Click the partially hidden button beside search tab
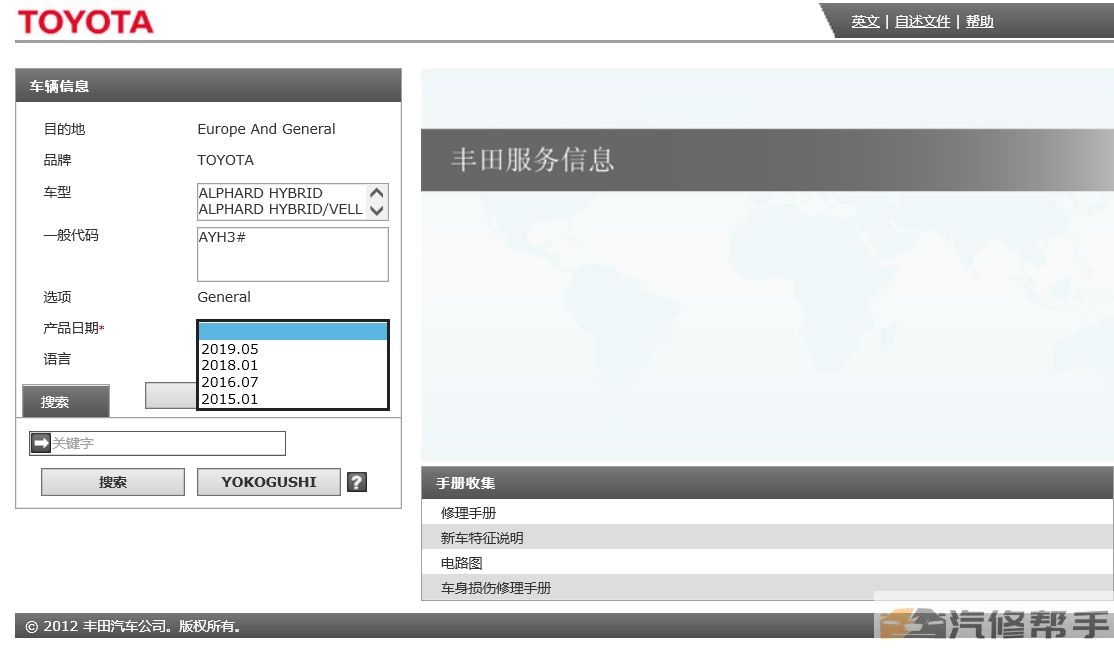Viewport: 1114px width, 651px height. click(x=171, y=395)
